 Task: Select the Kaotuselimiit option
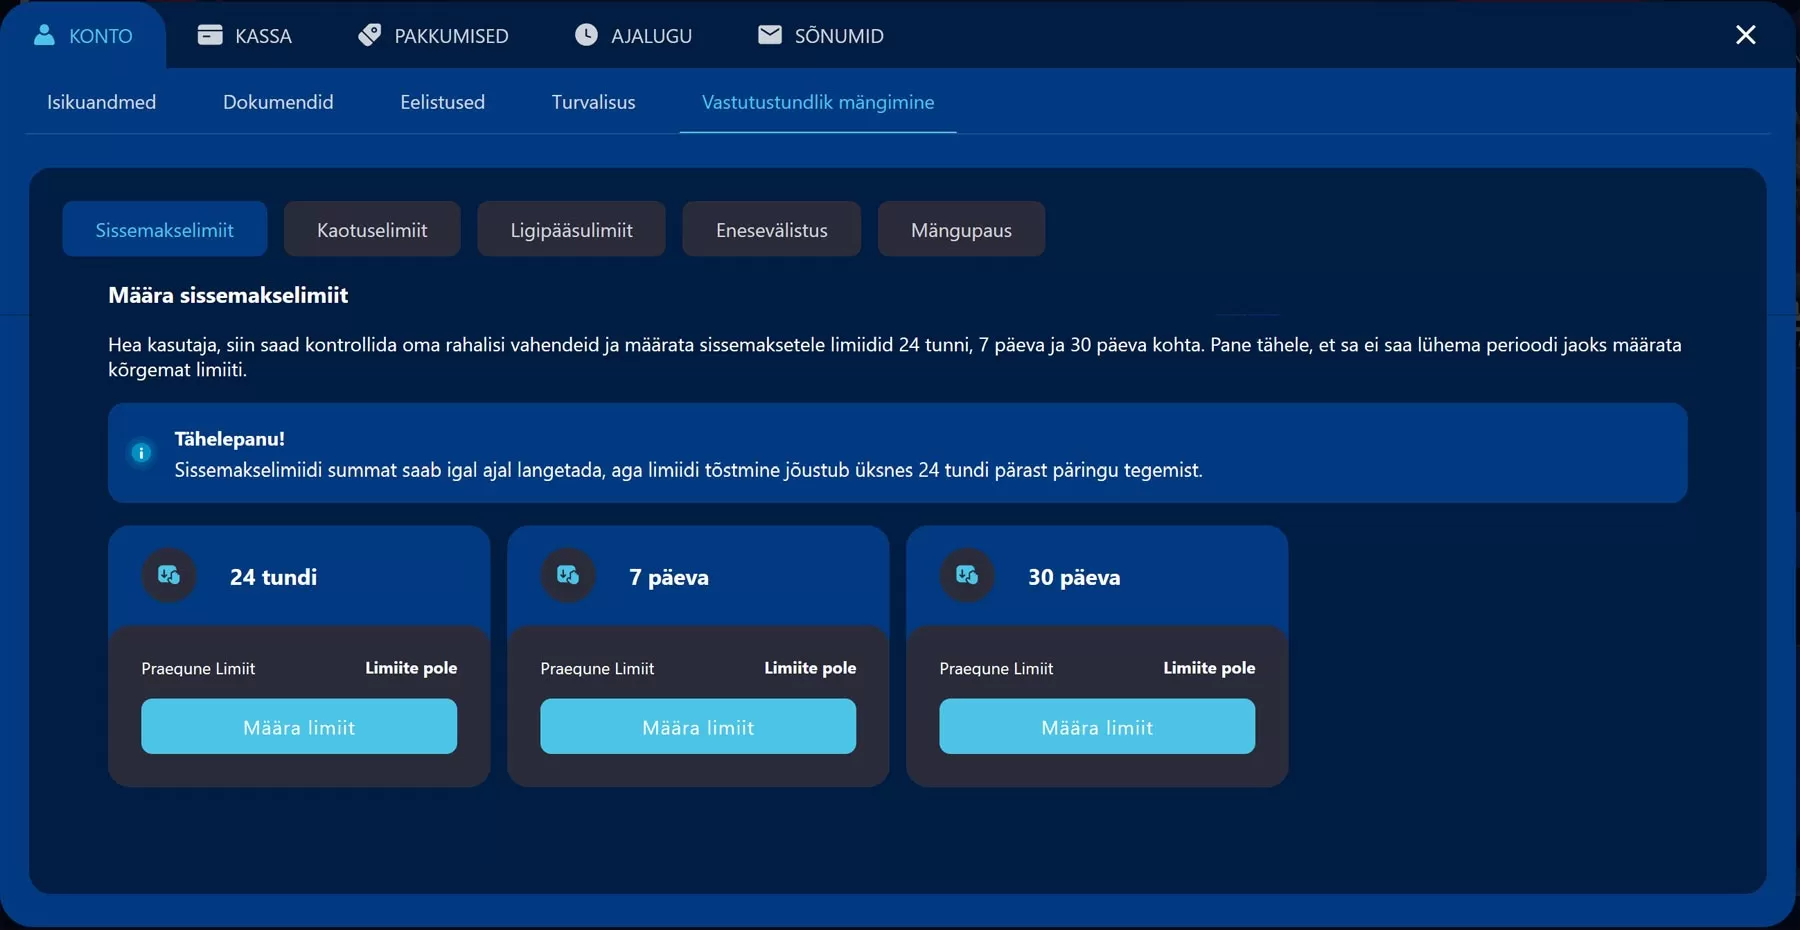tap(372, 229)
